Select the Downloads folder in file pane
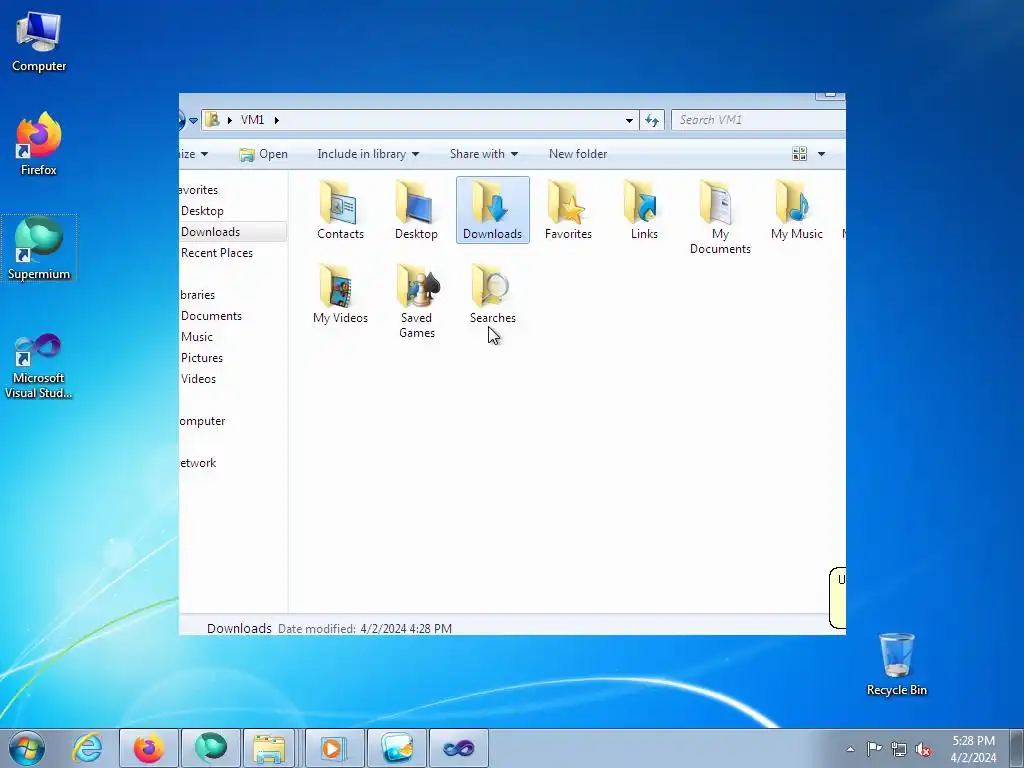Image resolution: width=1024 pixels, height=768 pixels. (492, 210)
